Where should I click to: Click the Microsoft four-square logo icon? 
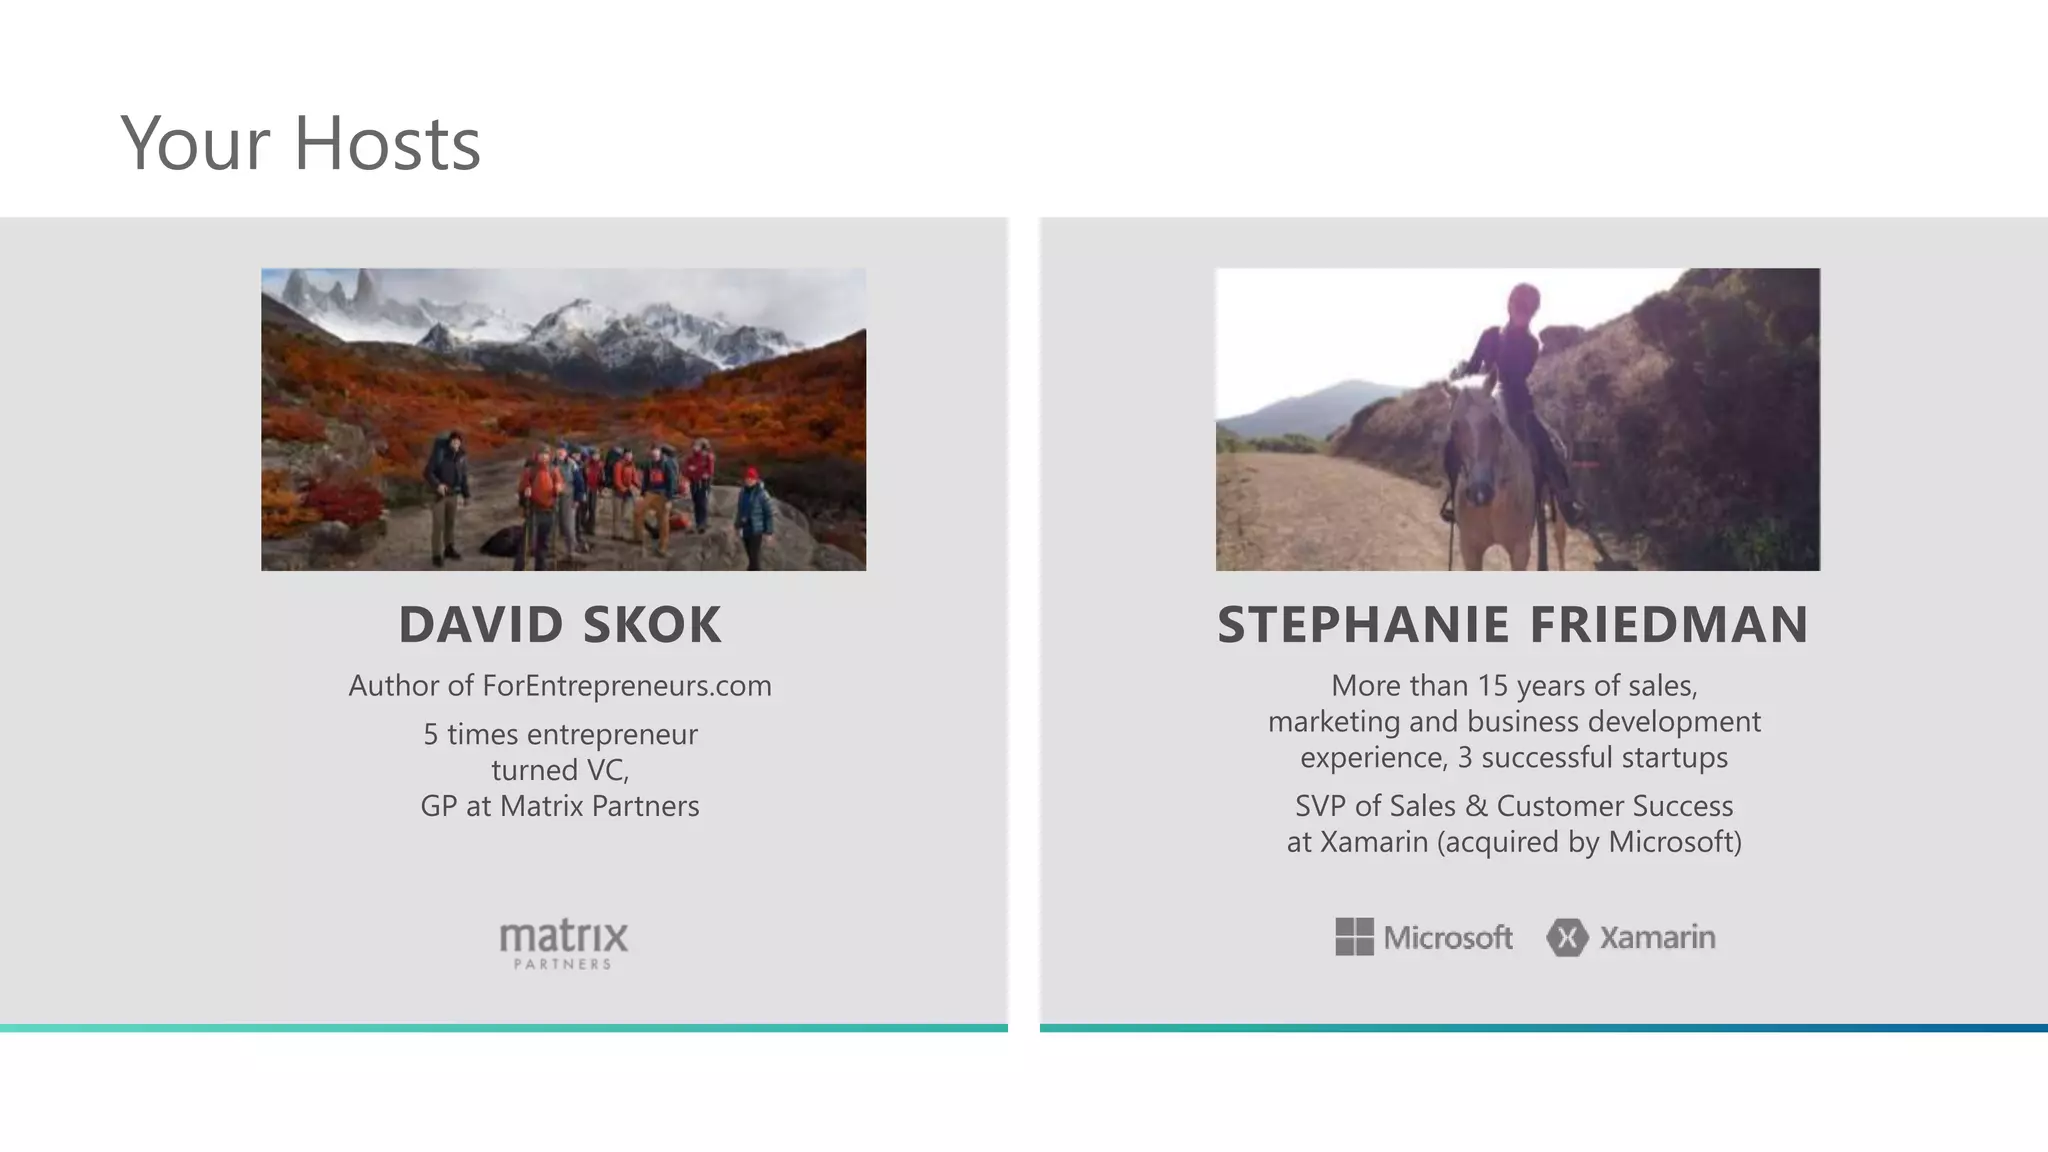coord(1354,937)
